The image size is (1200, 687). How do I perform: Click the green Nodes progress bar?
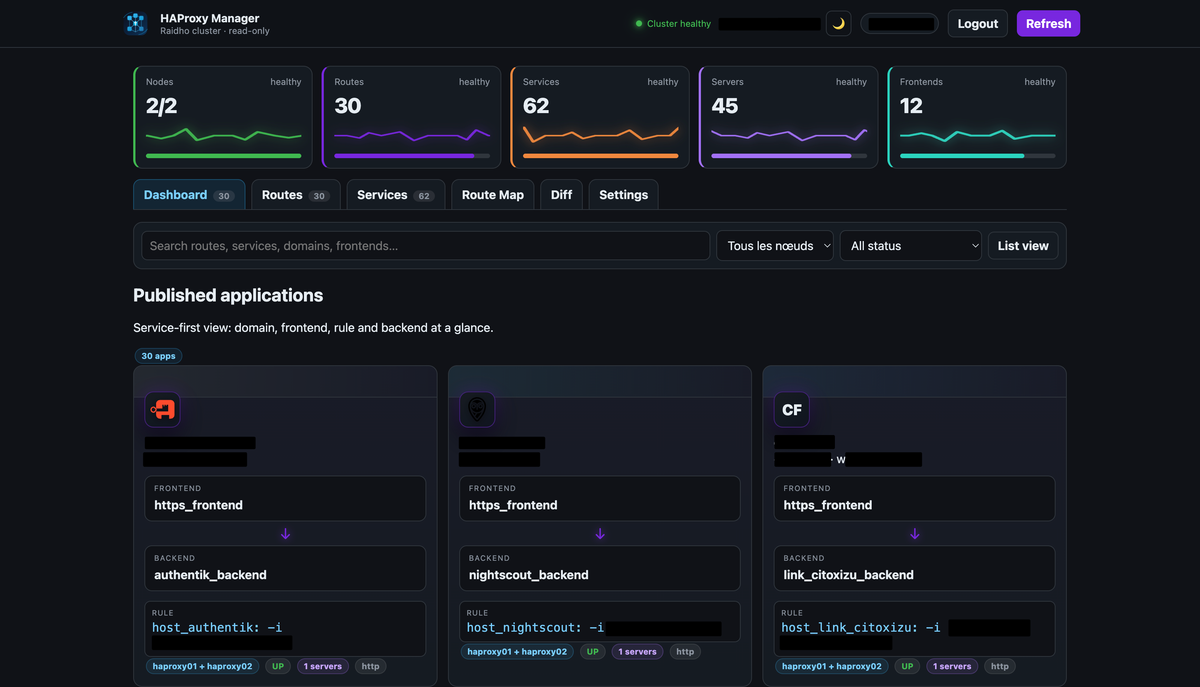223,156
